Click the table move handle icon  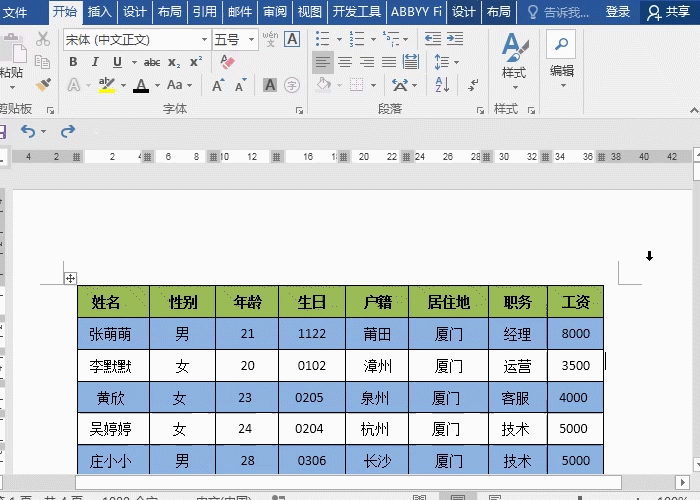point(70,279)
